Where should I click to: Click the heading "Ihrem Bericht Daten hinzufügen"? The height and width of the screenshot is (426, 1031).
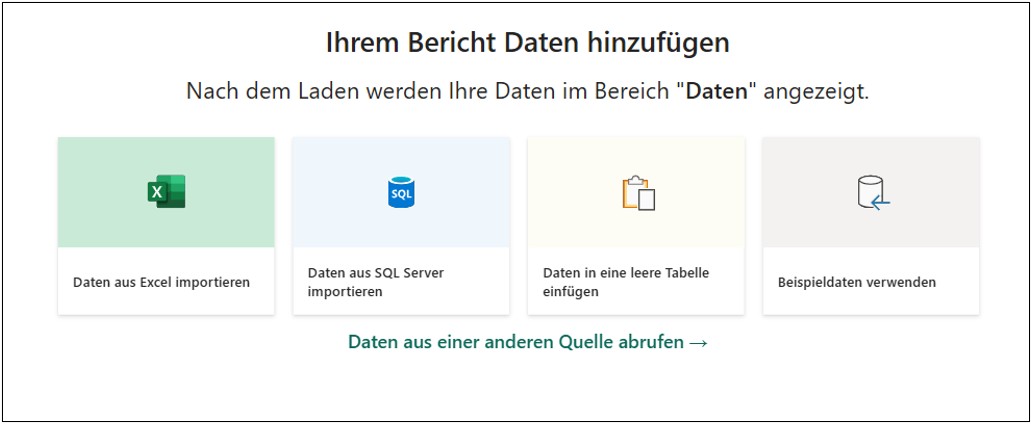[527, 43]
